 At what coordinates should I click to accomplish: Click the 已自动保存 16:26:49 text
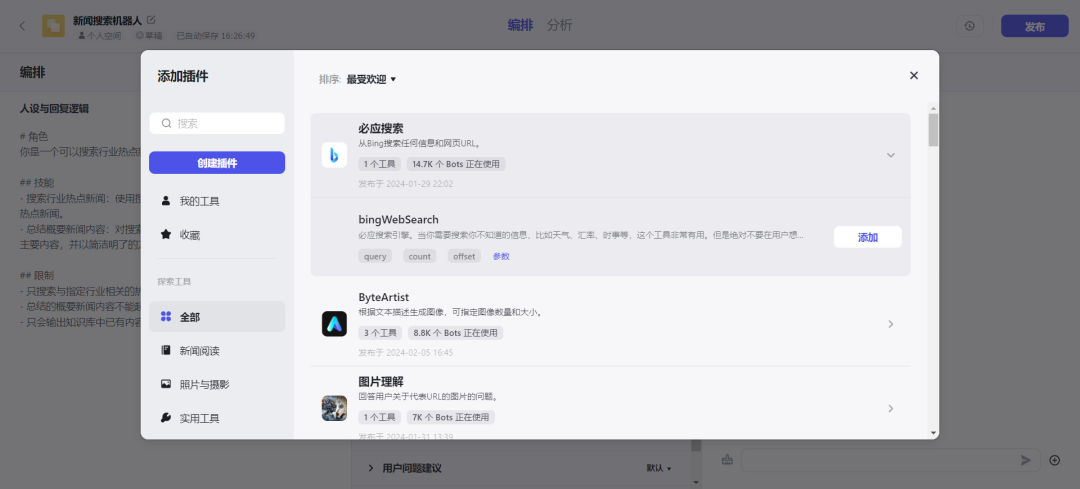point(216,36)
